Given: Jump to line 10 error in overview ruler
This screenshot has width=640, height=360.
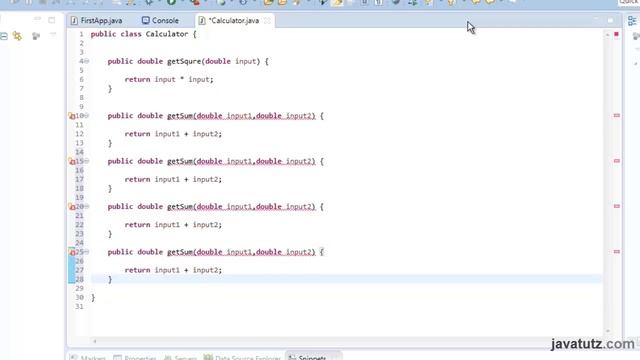Looking at the screenshot, I should [x=617, y=116].
